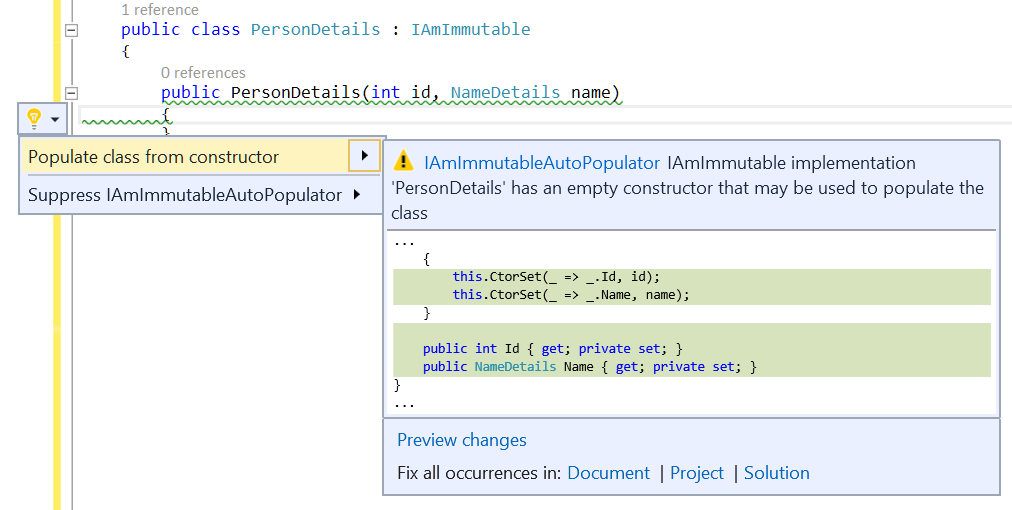Collapse the PersonDetails class outline
Image resolution: width=1012 pixels, height=510 pixels.
click(x=72, y=30)
